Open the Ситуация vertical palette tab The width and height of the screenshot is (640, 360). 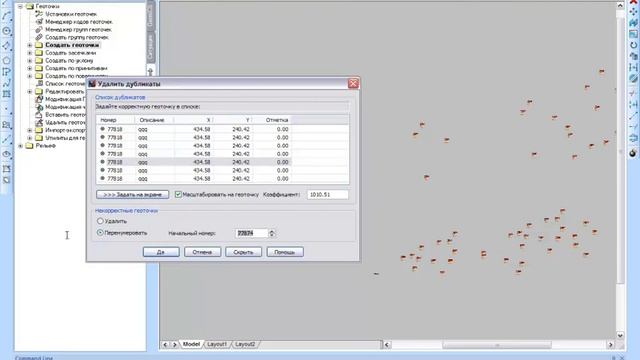pos(150,47)
